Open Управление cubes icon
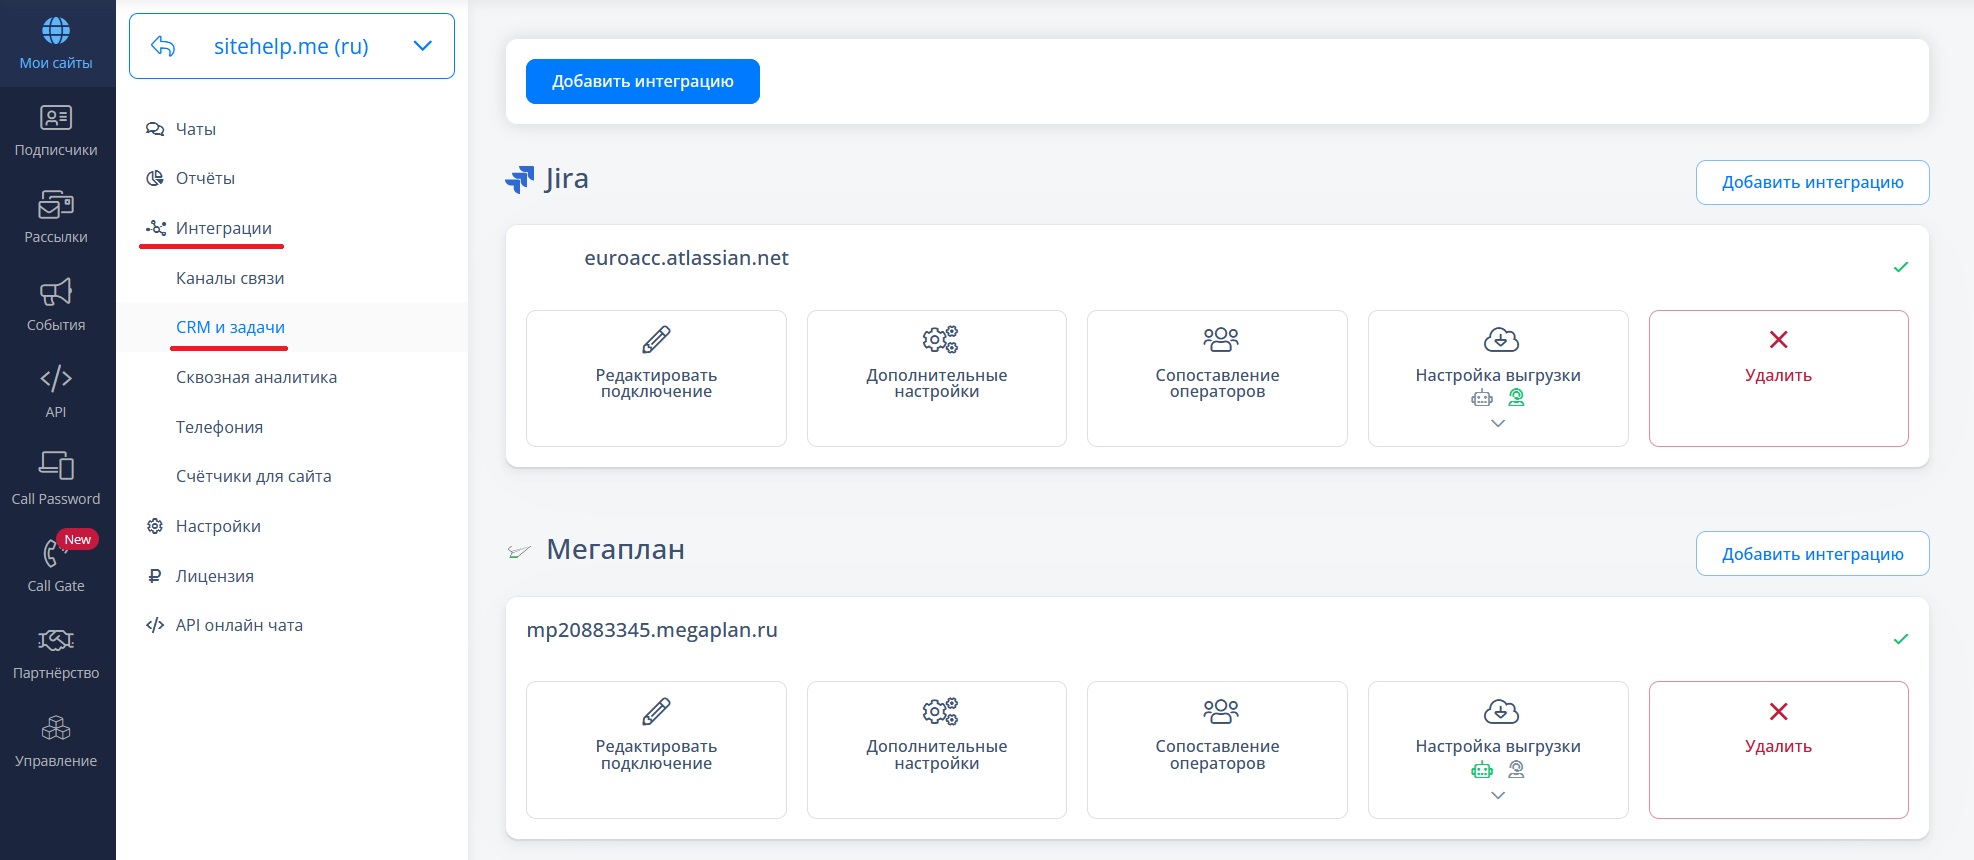The height and width of the screenshot is (860, 1974). coord(56,728)
